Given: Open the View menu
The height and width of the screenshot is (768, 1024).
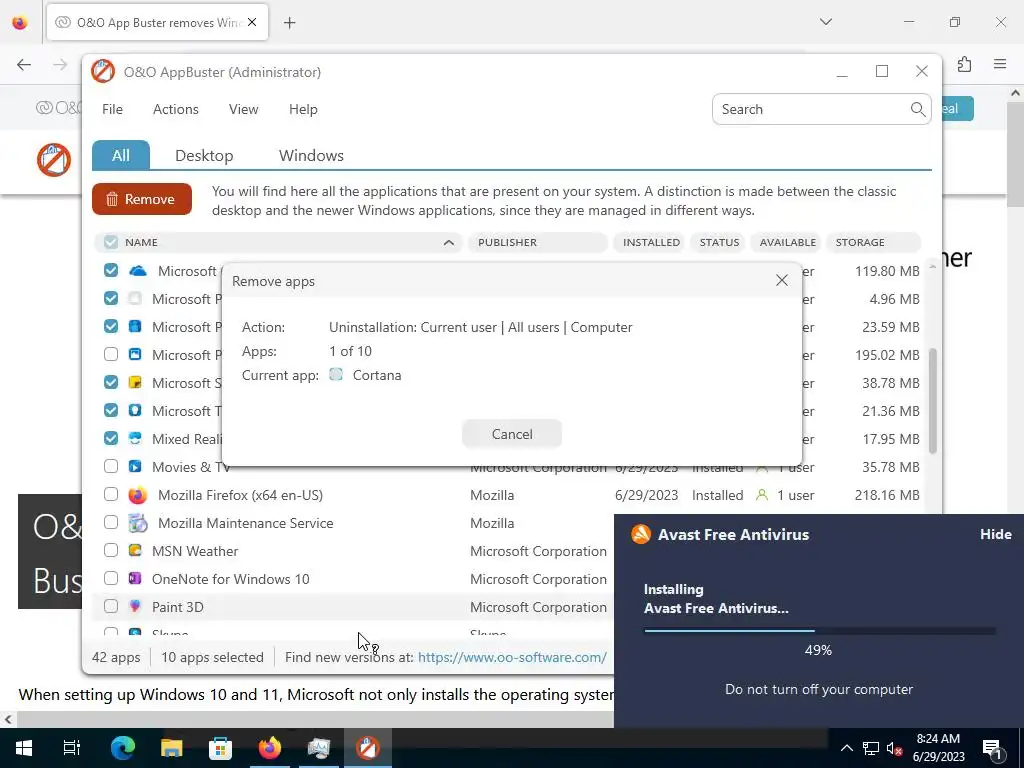Looking at the screenshot, I should point(244,109).
